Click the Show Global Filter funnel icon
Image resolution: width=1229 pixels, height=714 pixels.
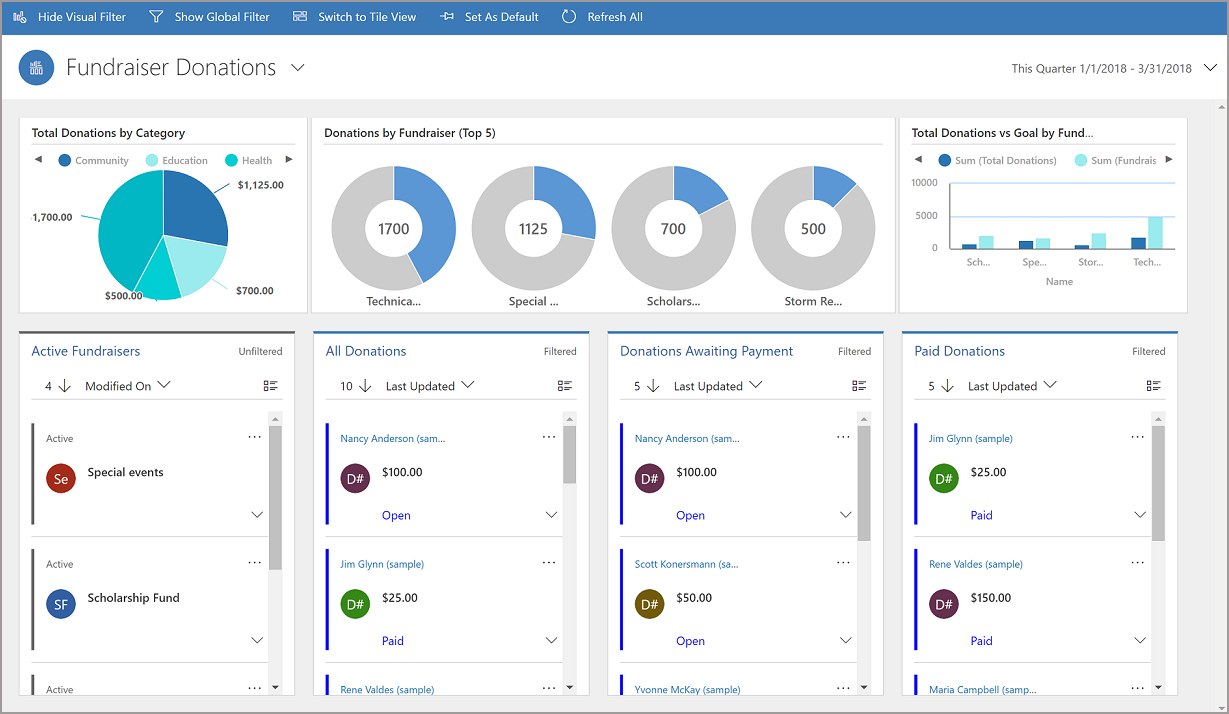pyautogui.click(x=155, y=16)
